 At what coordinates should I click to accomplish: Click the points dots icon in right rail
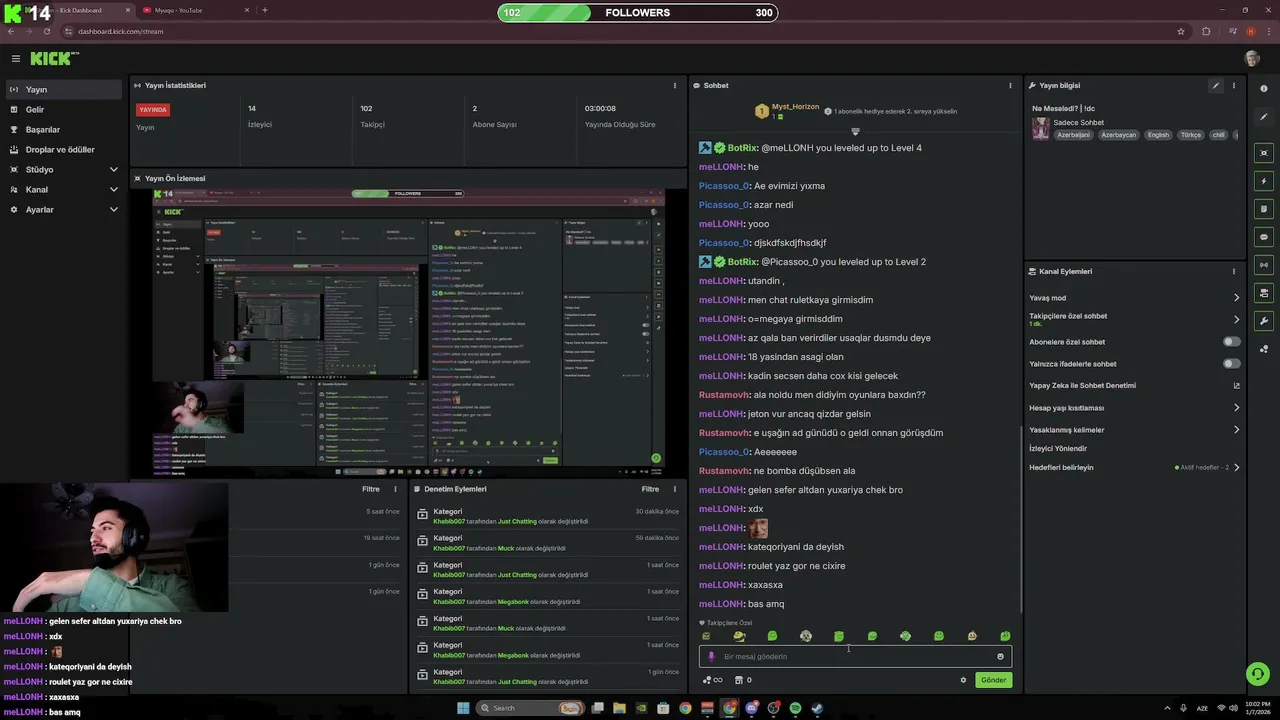point(1264,349)
